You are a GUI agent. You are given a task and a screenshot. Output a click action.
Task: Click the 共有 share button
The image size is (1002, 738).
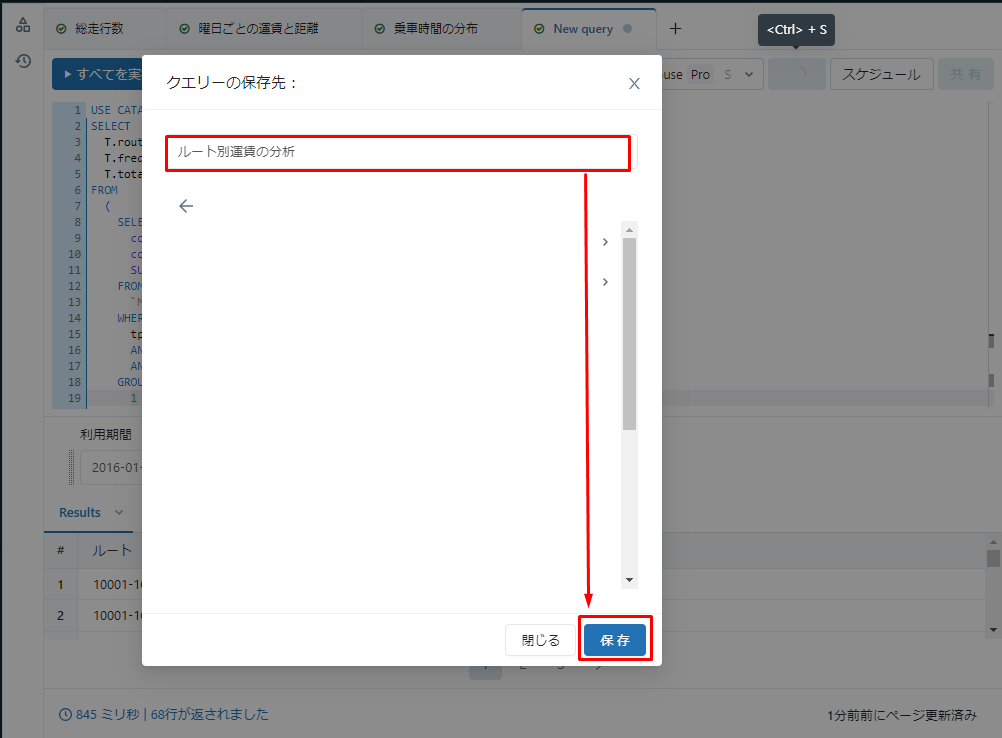965,74
